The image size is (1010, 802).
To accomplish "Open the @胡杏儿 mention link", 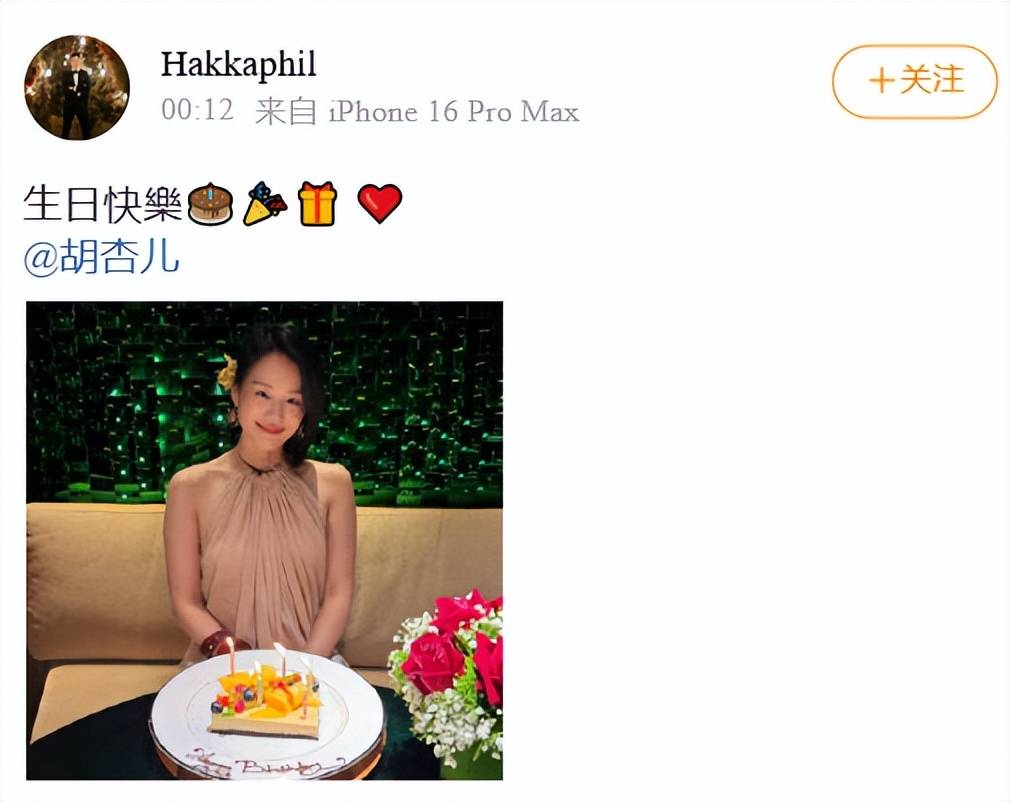I will click(101, 256).
